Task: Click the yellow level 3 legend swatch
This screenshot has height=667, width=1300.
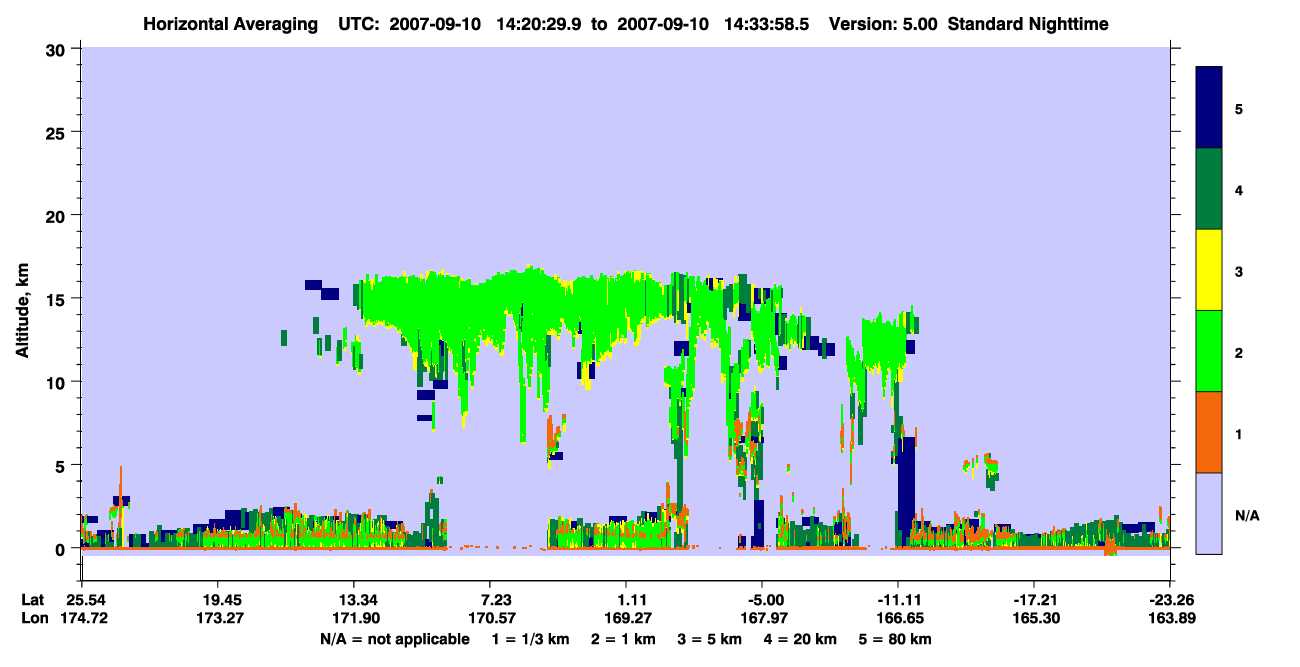Action: 1209,270
